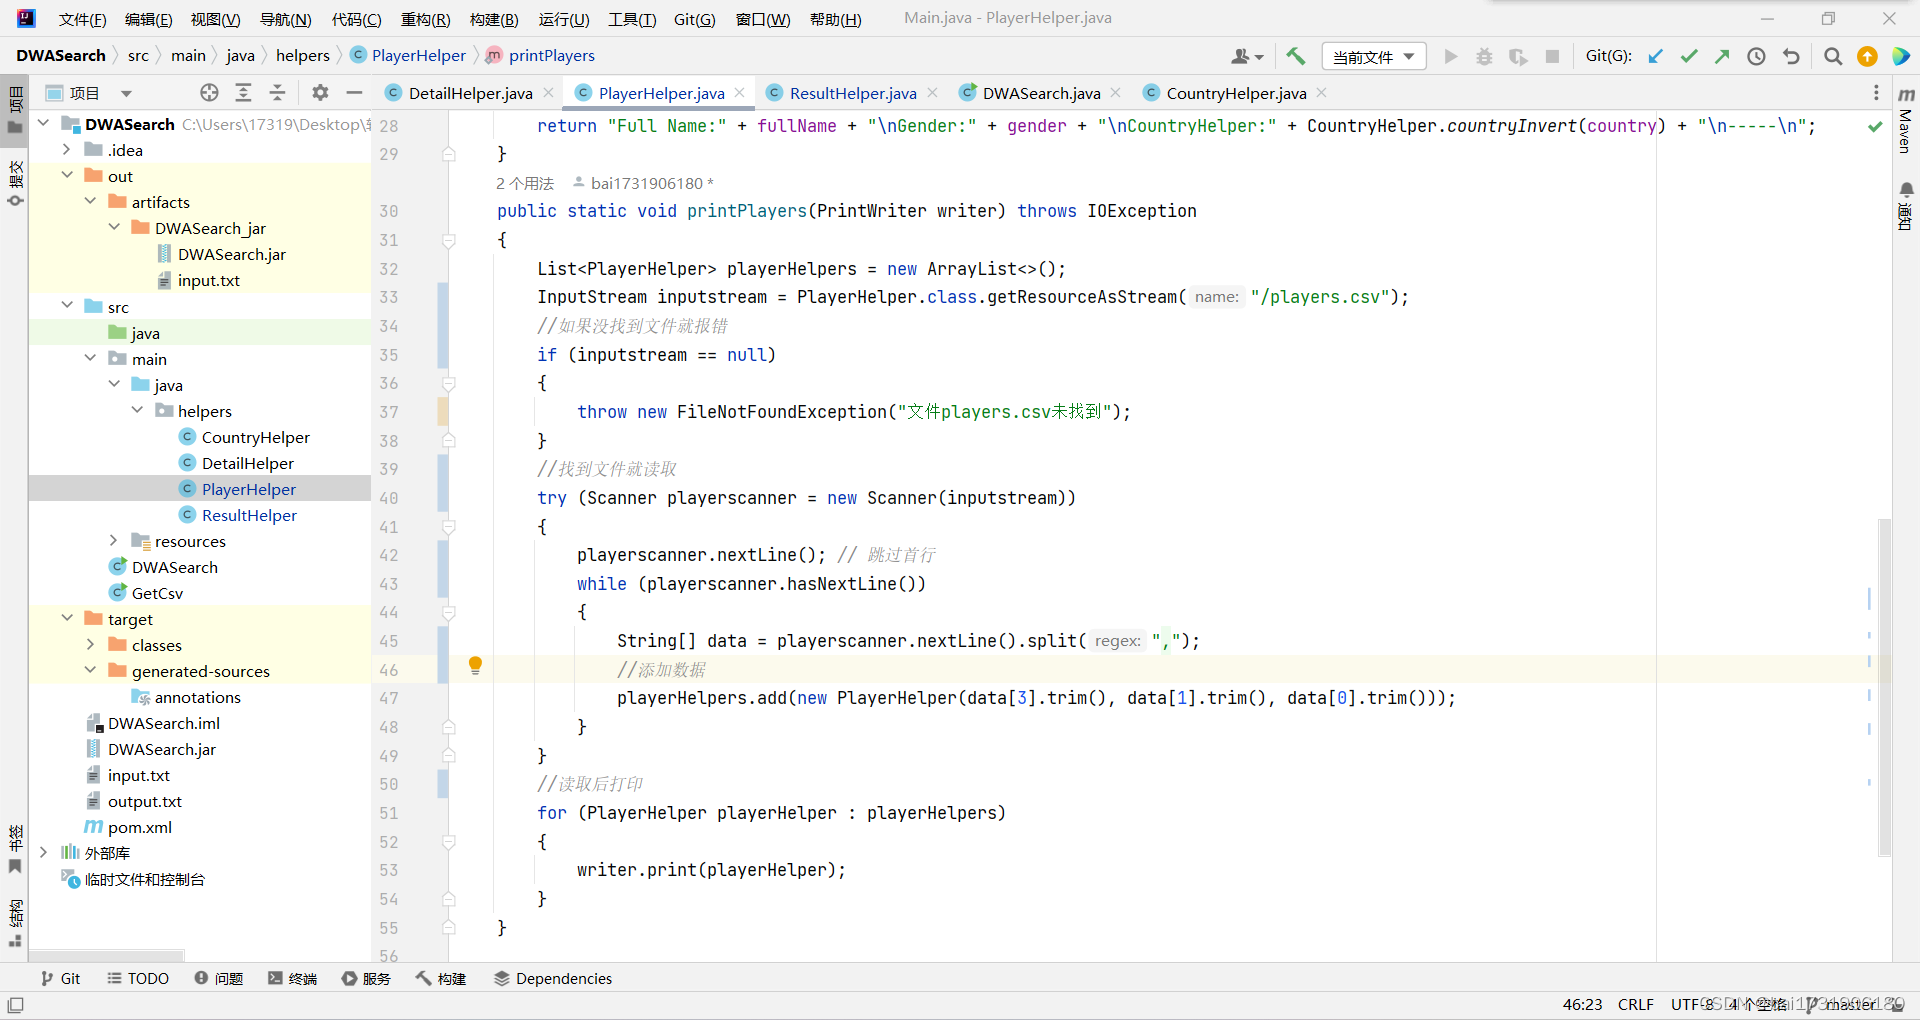Collapse the DWASearch root node

pos(43,123)
